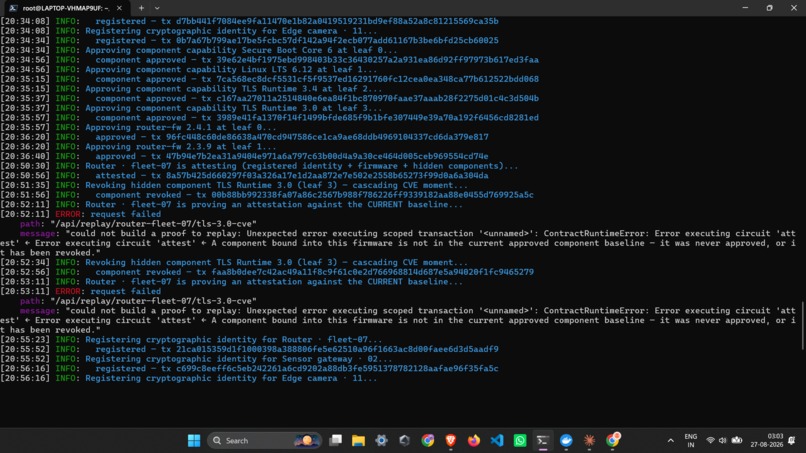Launch Firefox from the taskbar
This screenshot has width=806, height=453.
coord(473,441)
